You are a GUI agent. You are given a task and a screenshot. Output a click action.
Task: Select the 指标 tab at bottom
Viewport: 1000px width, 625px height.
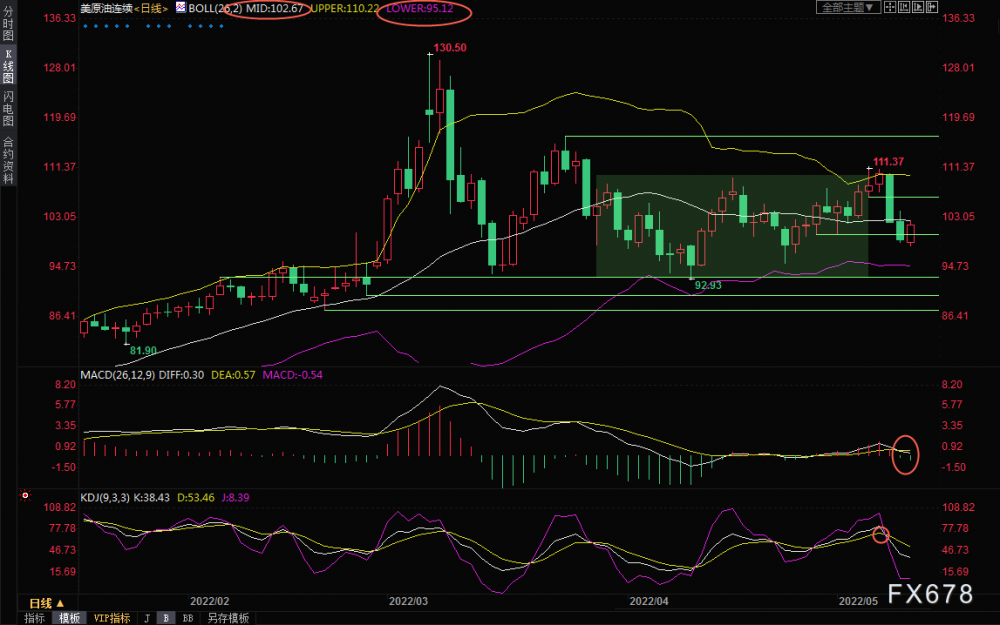pyautogui.click(x=34, y=618)
